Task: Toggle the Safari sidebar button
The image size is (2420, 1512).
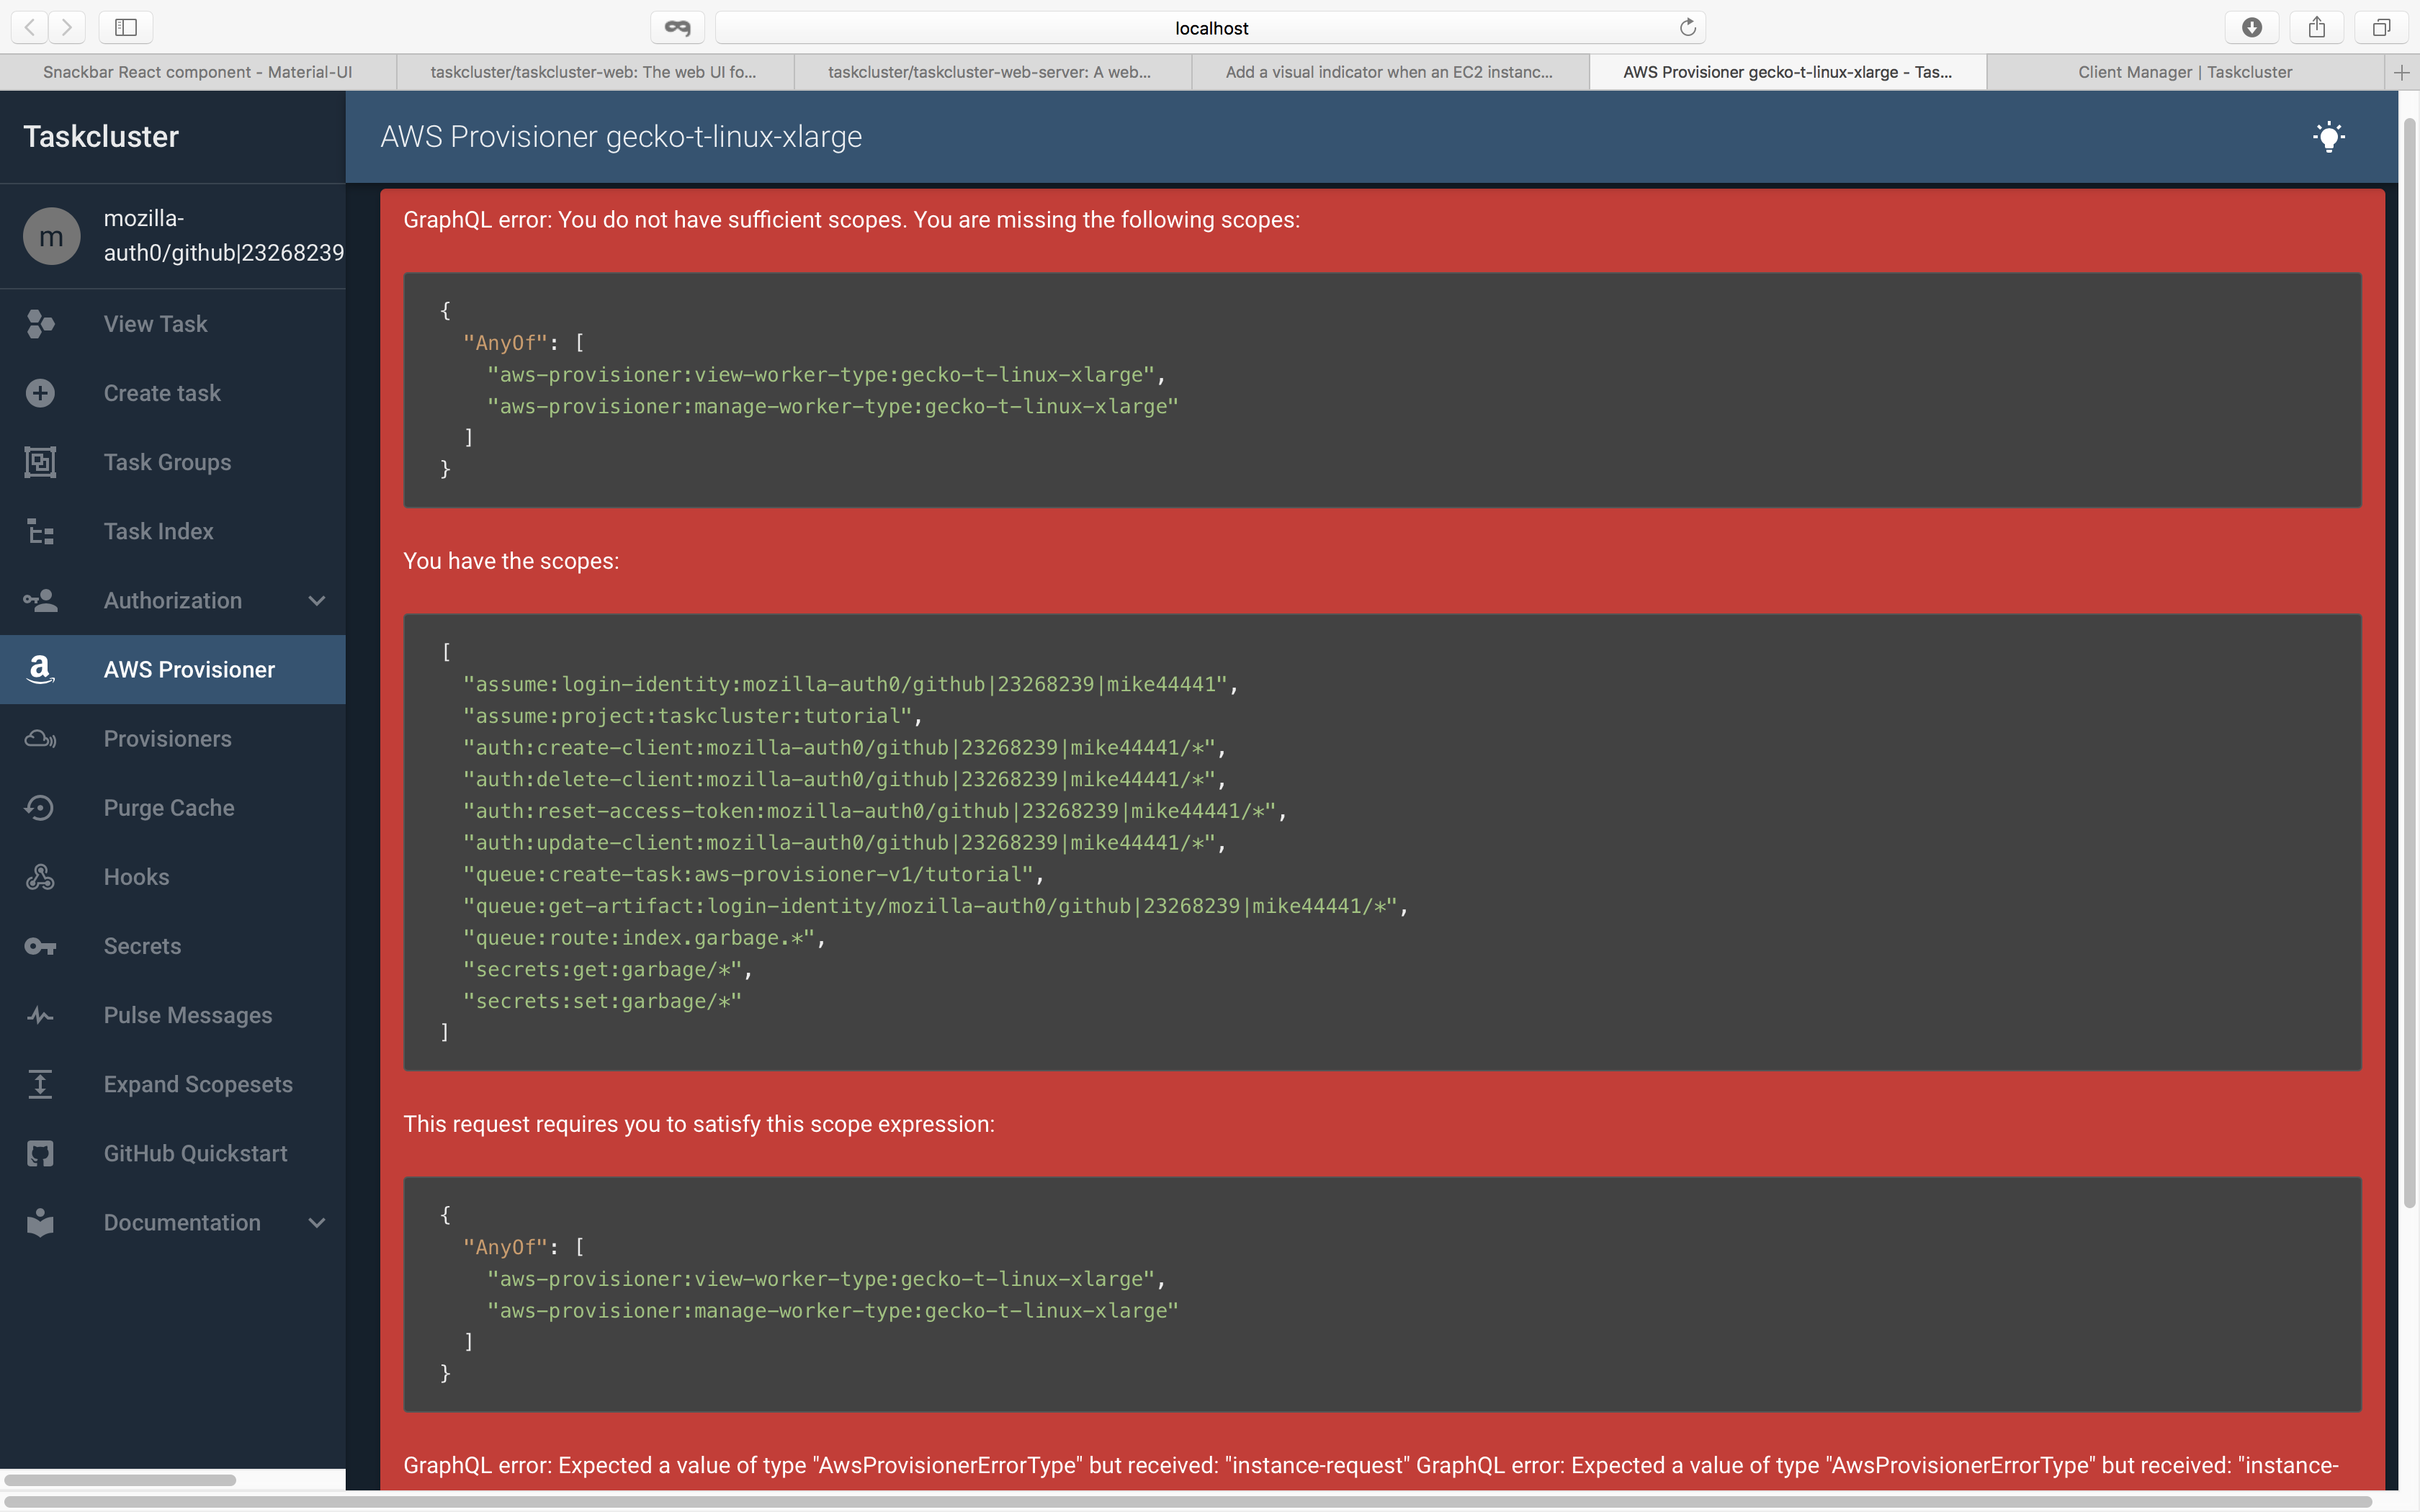Action: coord(126,27)
